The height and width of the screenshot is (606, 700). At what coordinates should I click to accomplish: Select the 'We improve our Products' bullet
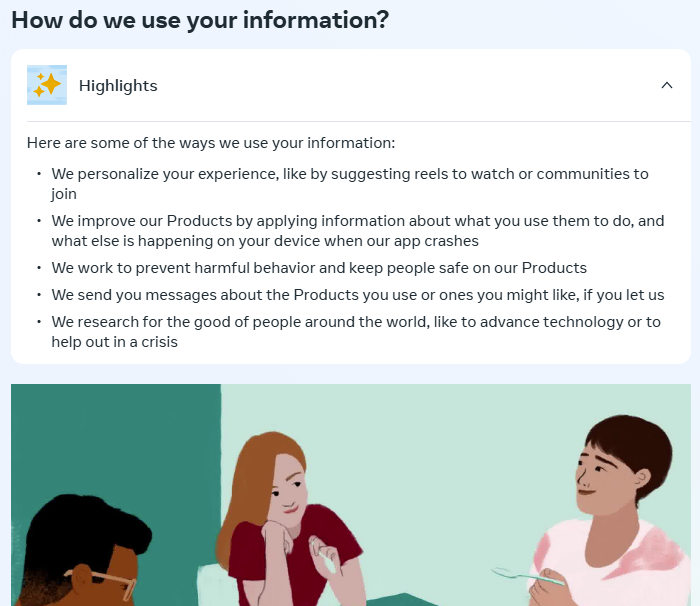(358, 221)
